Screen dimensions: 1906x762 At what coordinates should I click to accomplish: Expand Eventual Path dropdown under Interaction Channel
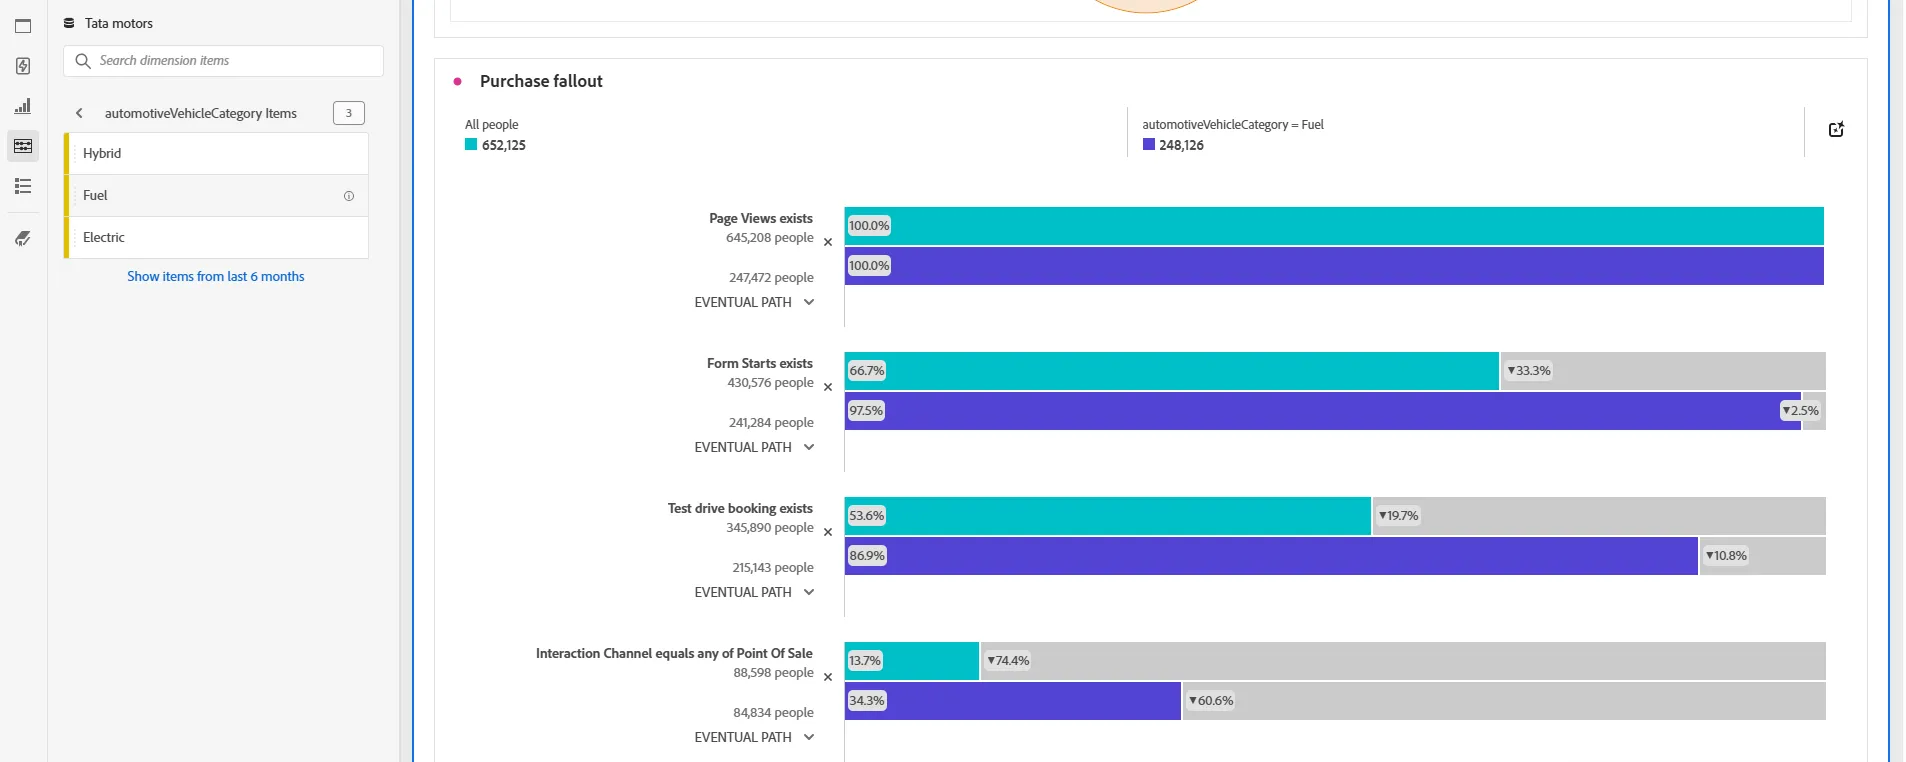(x=755, y=737)
